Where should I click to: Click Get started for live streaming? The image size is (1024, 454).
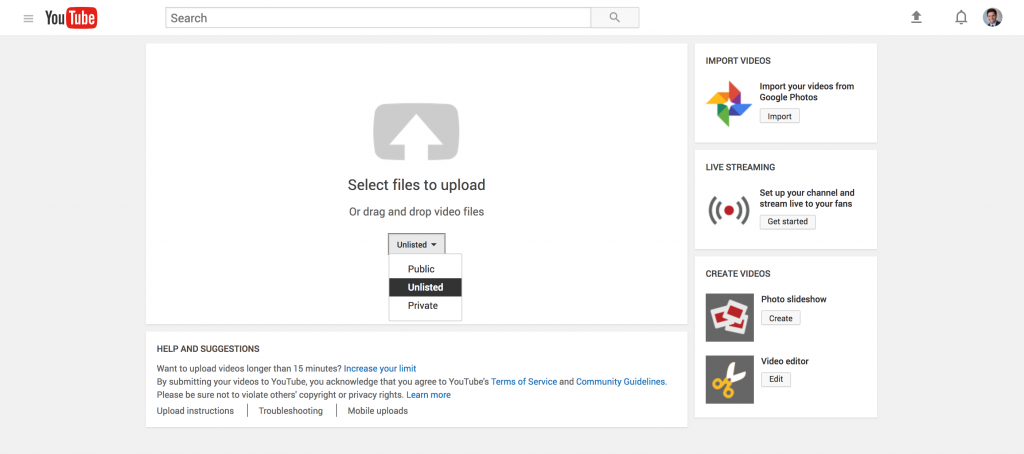pos(788,221)
